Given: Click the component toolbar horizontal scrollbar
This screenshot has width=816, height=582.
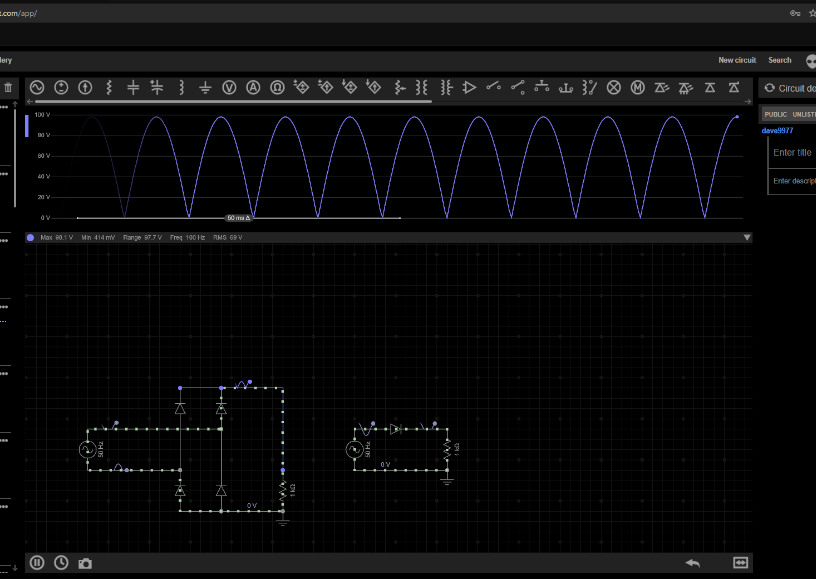Looking at the screenshot, I should point(230,101).
